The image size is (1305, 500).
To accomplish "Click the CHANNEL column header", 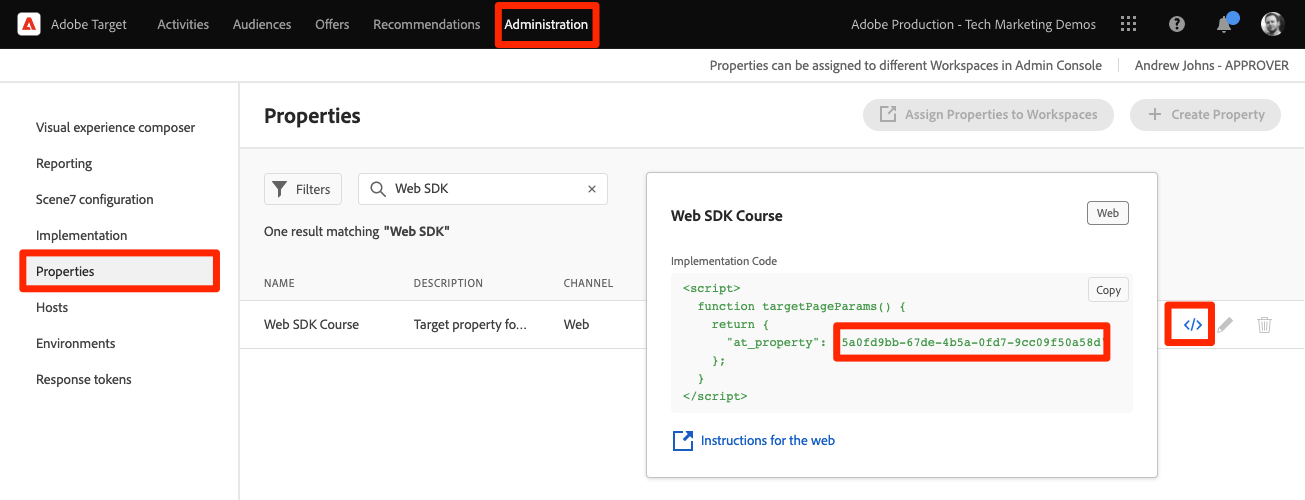I will 588,284.
